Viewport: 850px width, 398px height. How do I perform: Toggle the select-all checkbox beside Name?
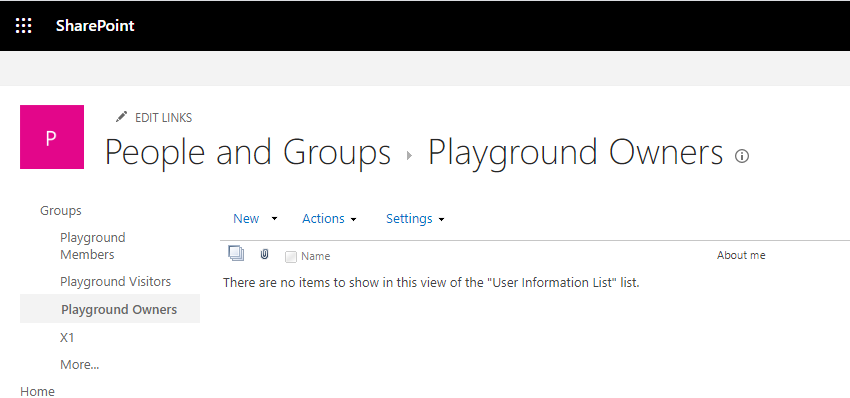coord(291,257)
